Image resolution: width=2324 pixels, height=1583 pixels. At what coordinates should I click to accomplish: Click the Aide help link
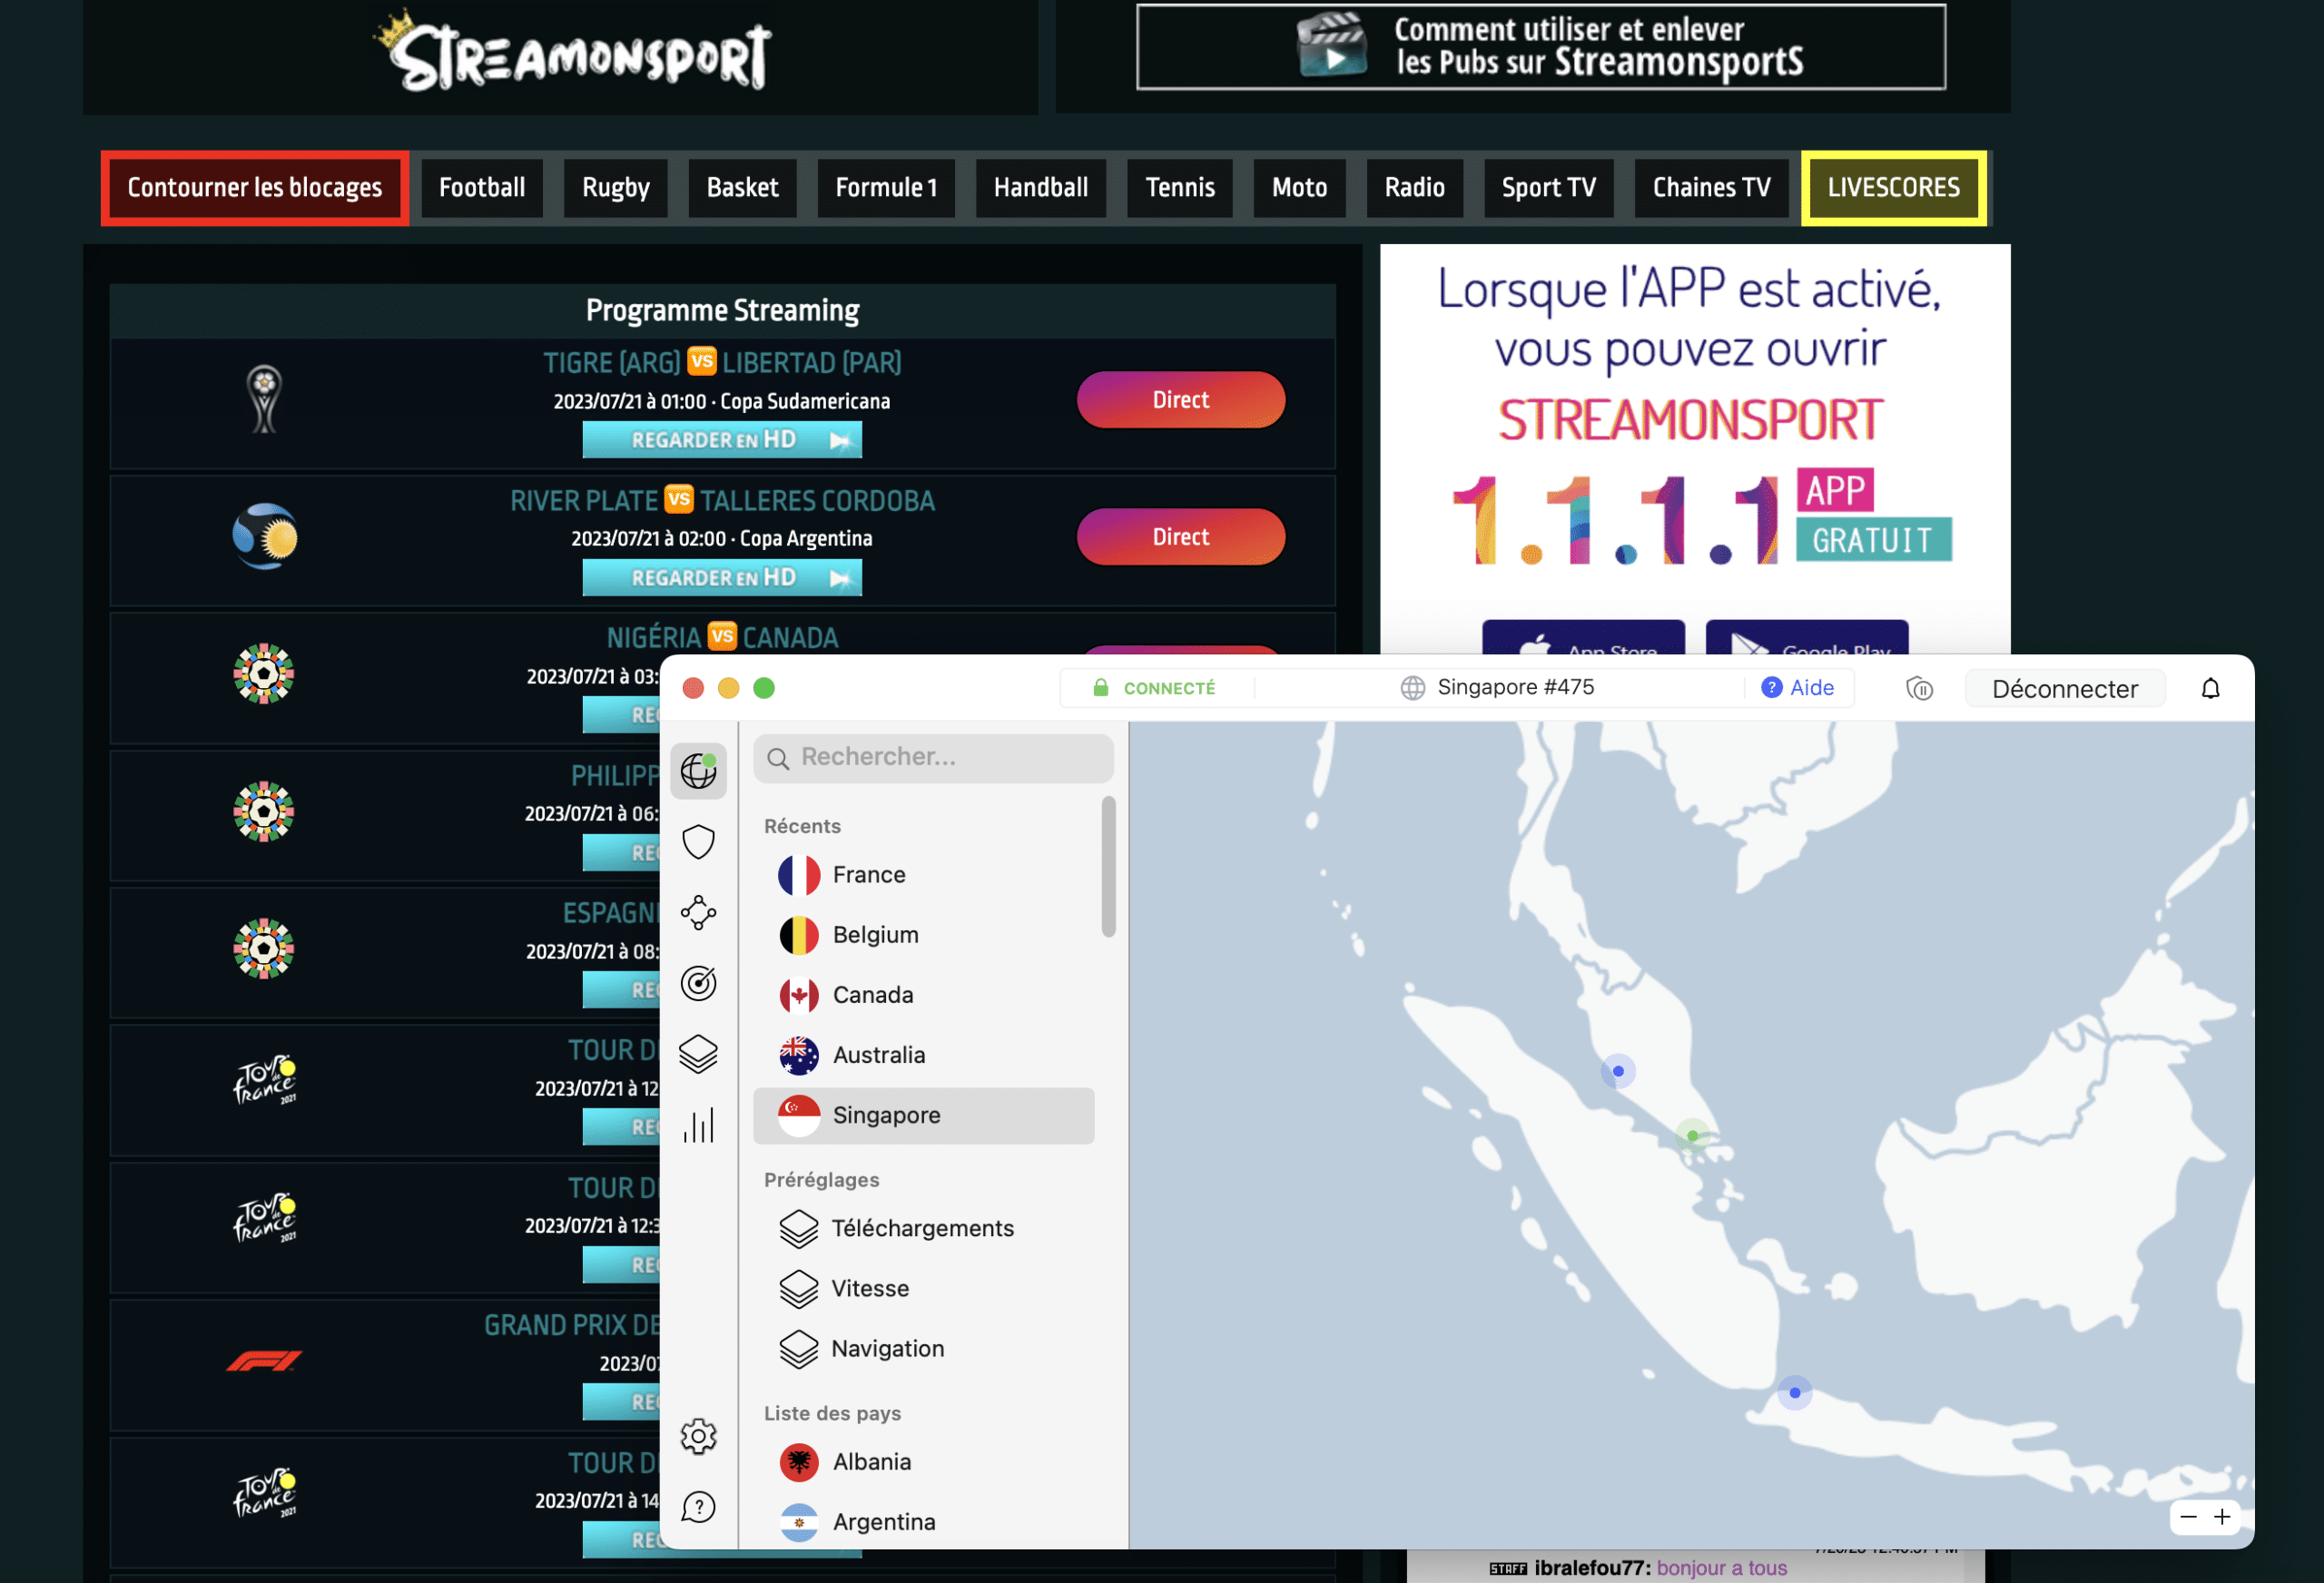coord(1797,688)
